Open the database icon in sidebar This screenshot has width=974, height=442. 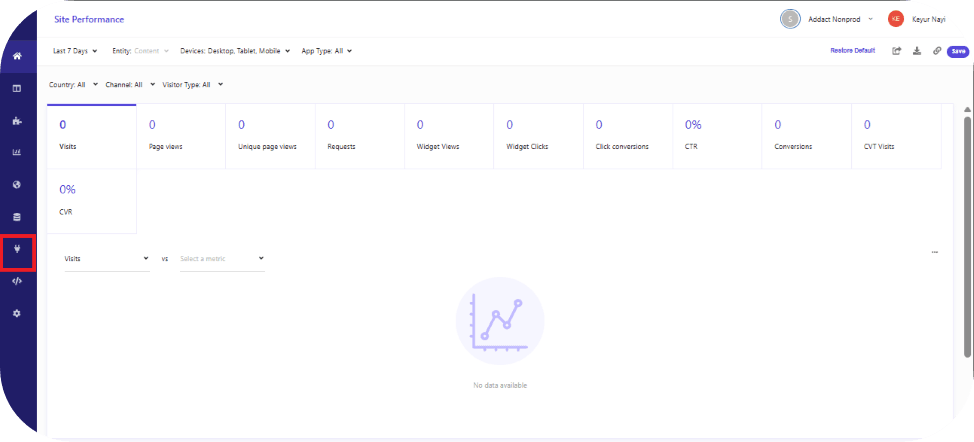(17, 217)
